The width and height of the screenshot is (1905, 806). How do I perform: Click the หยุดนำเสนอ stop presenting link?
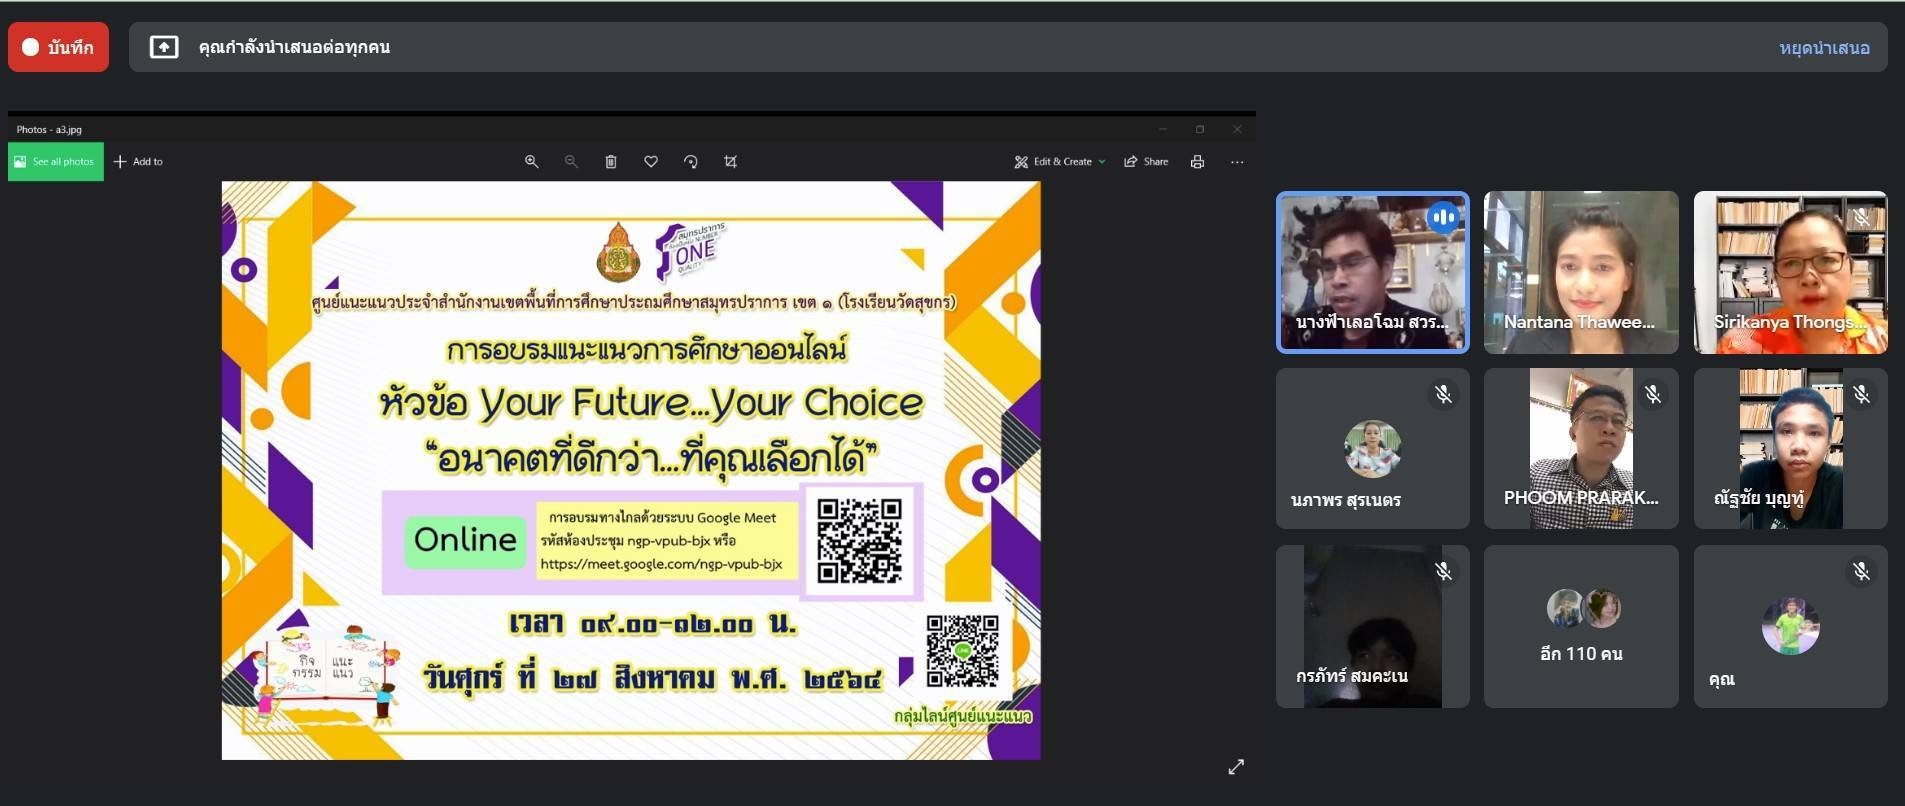(x=1824, y=48)
